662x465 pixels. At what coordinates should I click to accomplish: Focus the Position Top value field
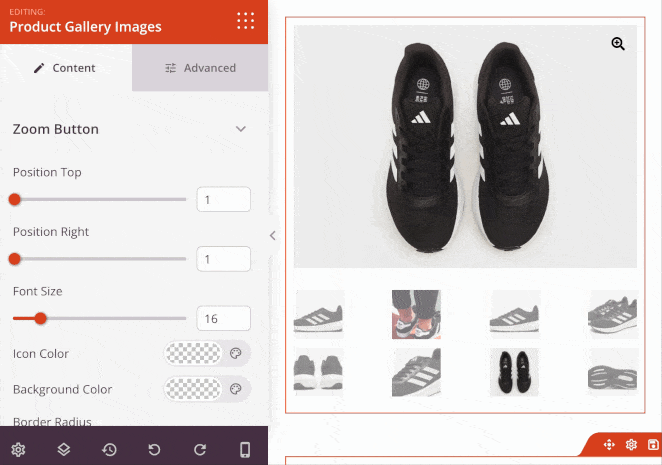click(x=223, y=199)
